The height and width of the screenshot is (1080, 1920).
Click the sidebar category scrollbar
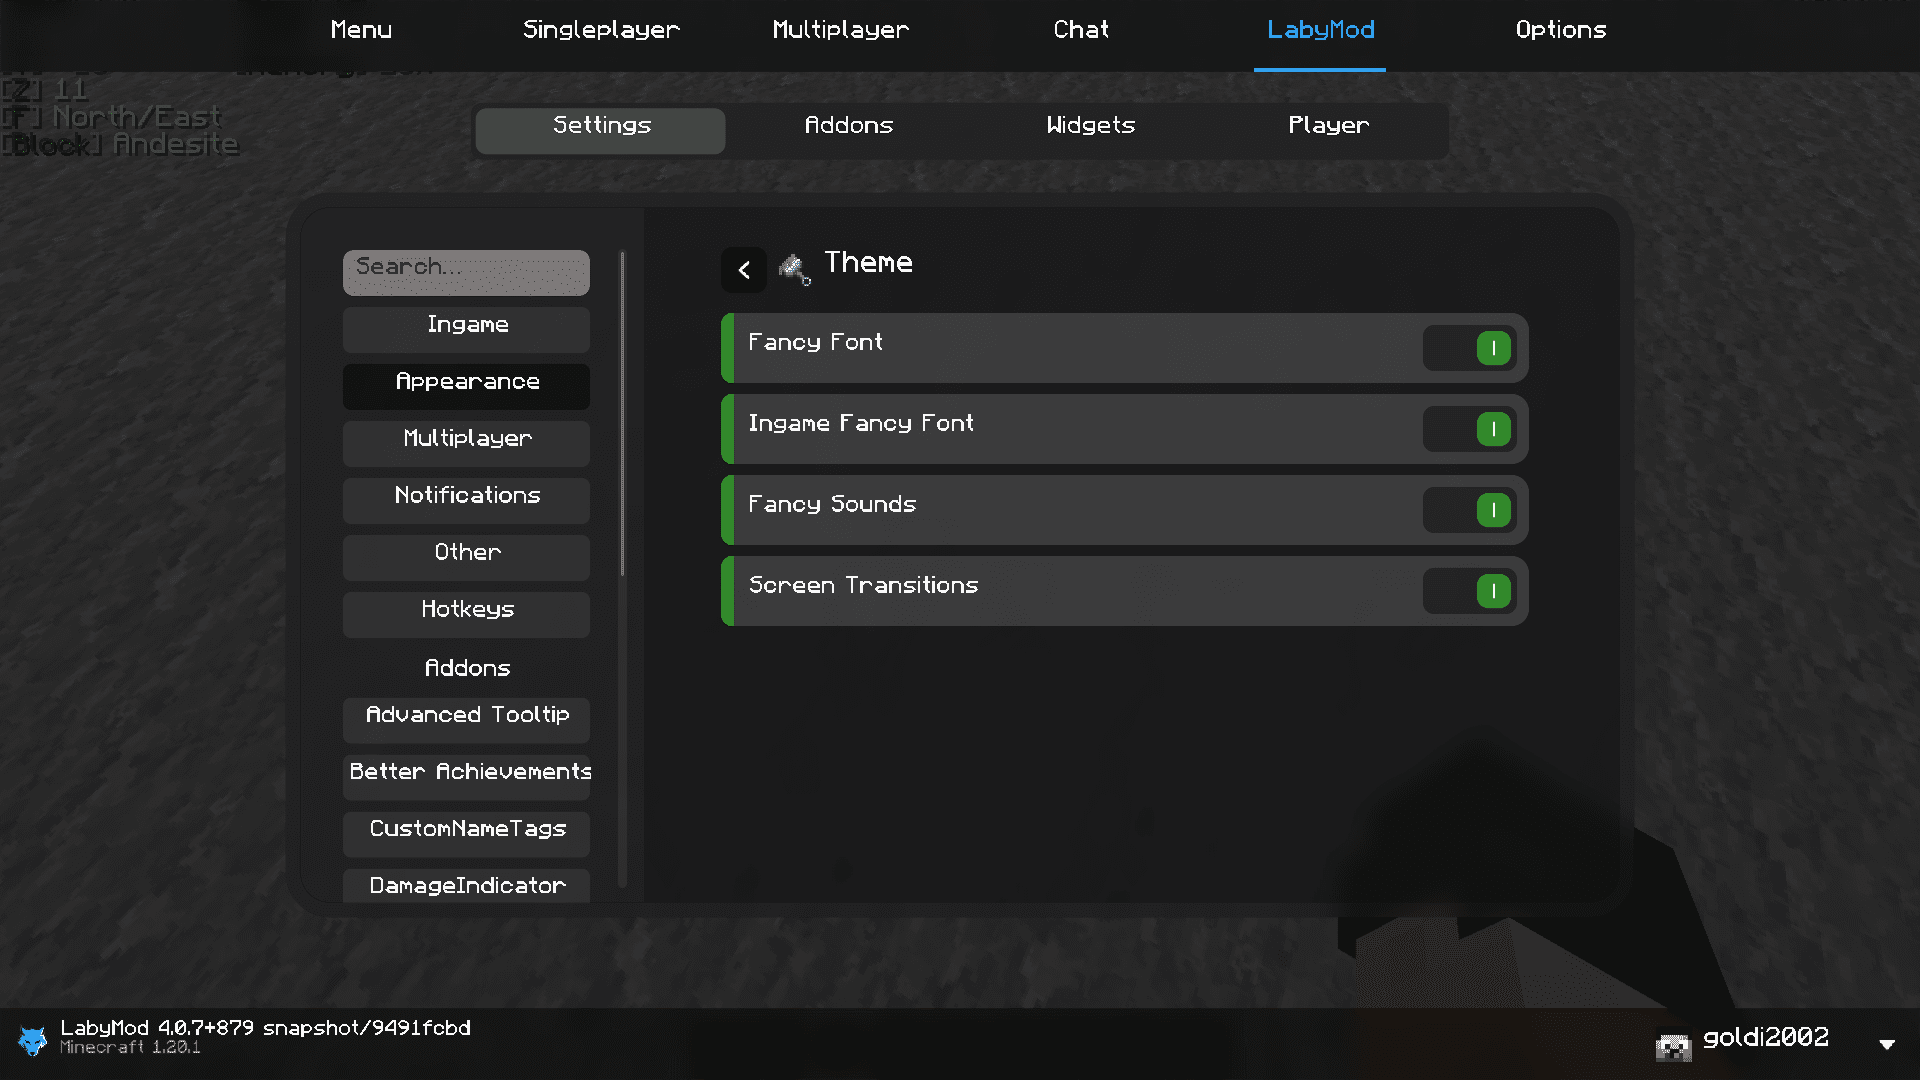click(622, 413)
